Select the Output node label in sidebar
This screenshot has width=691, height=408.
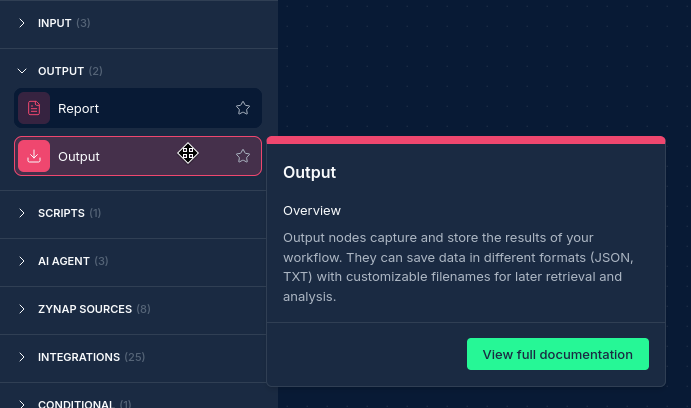(x=79, y=156)
